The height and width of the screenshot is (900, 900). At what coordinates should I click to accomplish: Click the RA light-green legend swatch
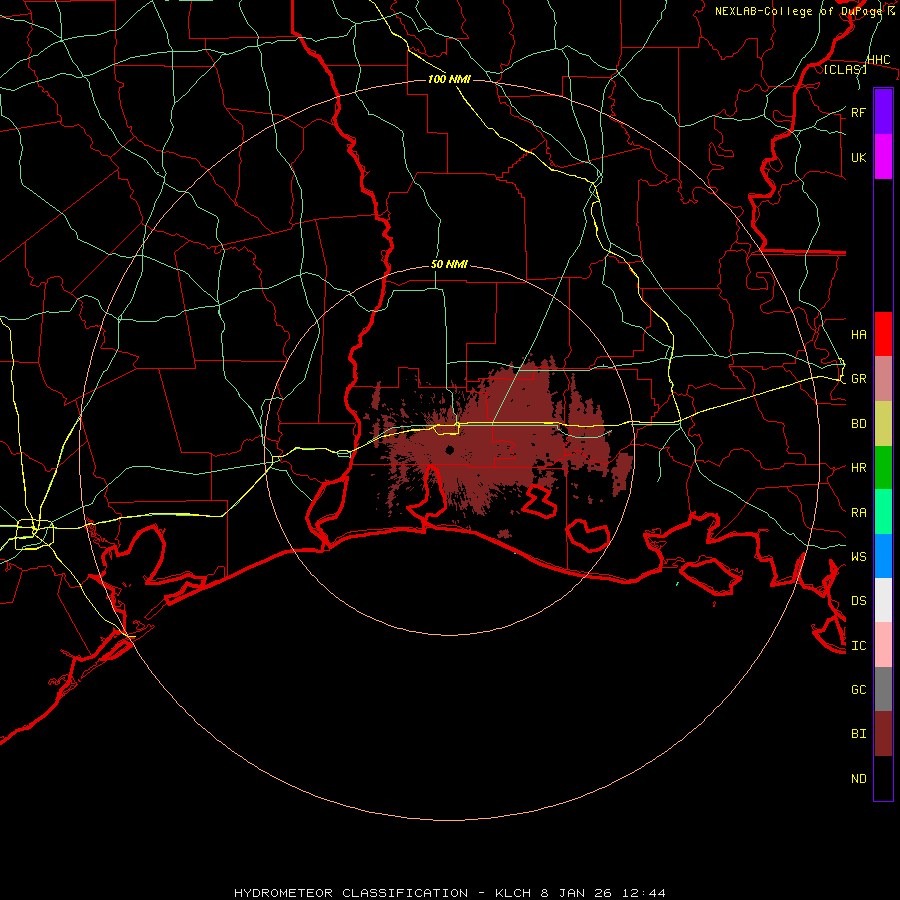[x=883, y=512]
